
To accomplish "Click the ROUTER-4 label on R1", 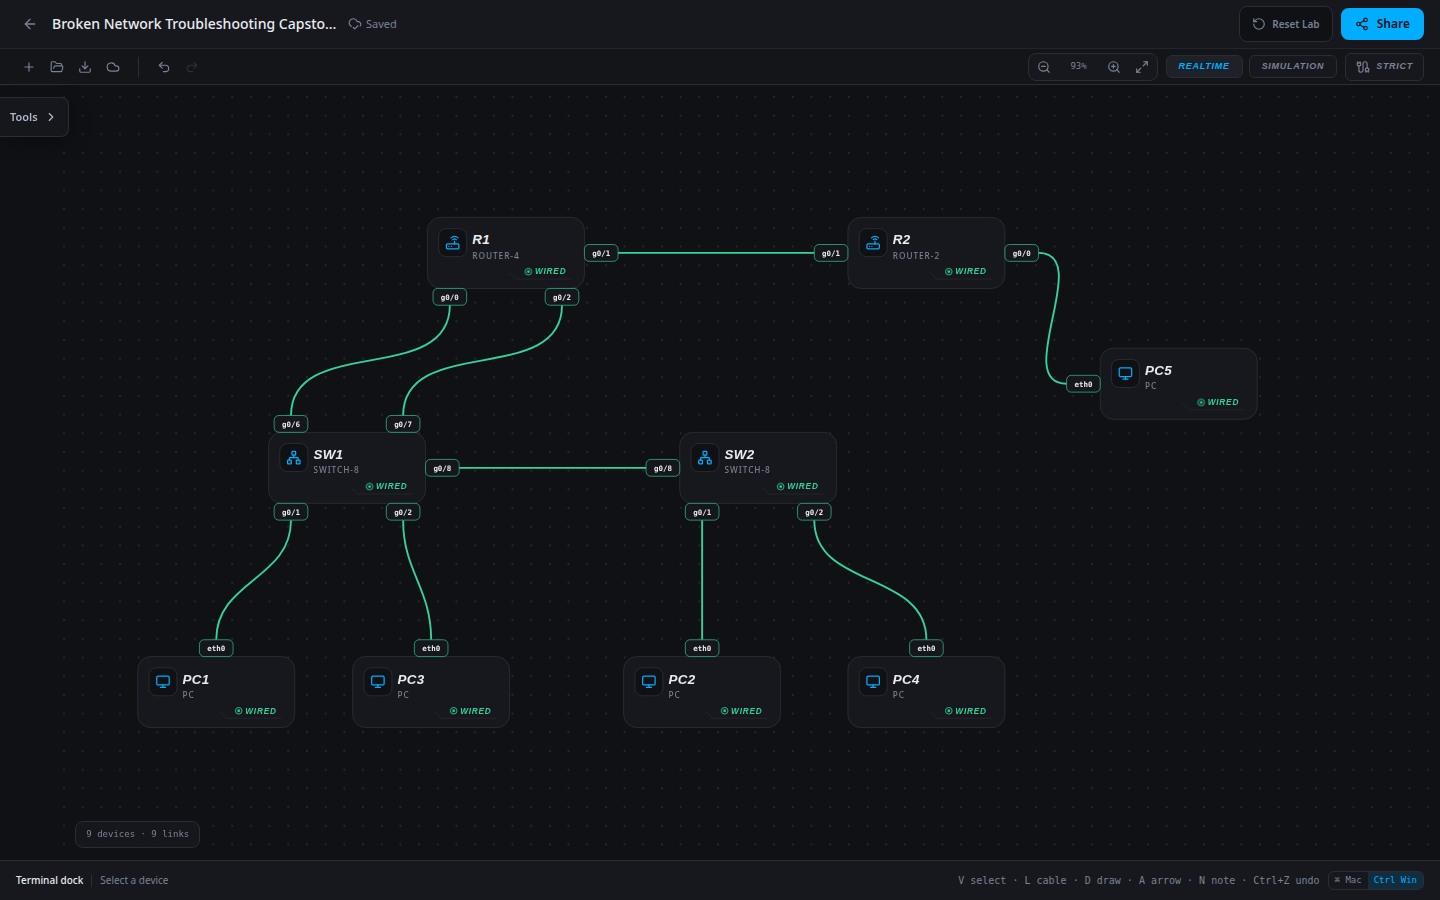I will [496, 256].
